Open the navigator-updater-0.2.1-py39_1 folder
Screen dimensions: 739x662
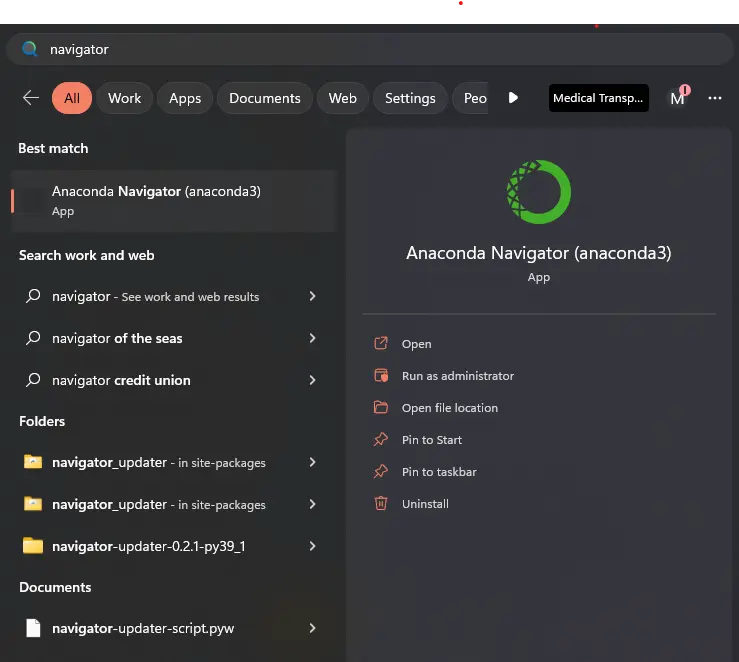coord(148,547)
